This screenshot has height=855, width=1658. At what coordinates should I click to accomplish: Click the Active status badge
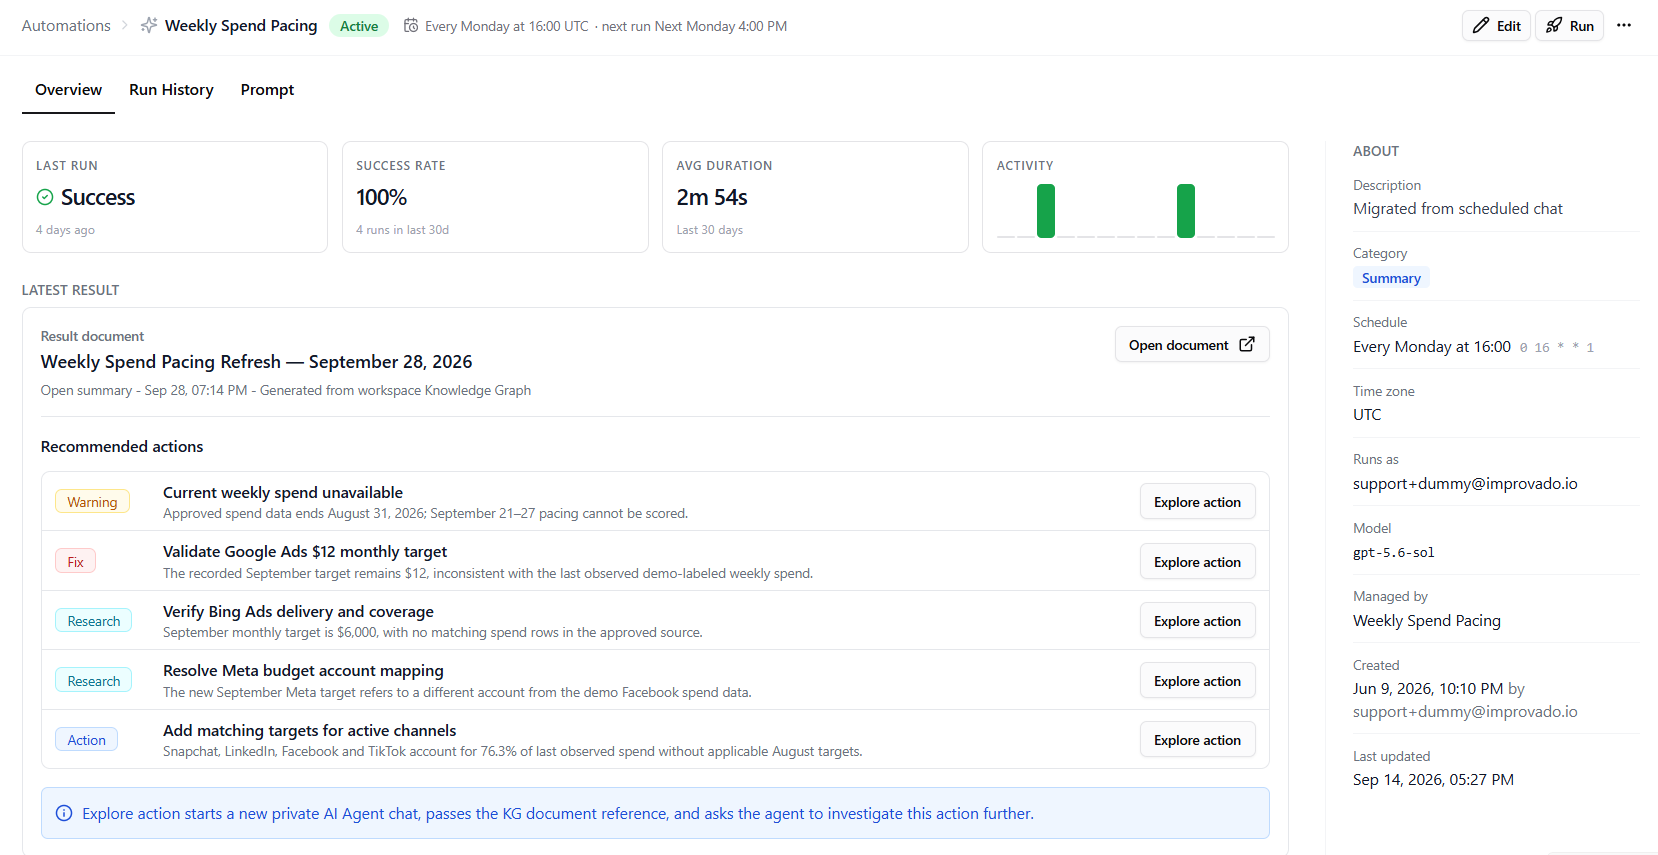[358, 26]
